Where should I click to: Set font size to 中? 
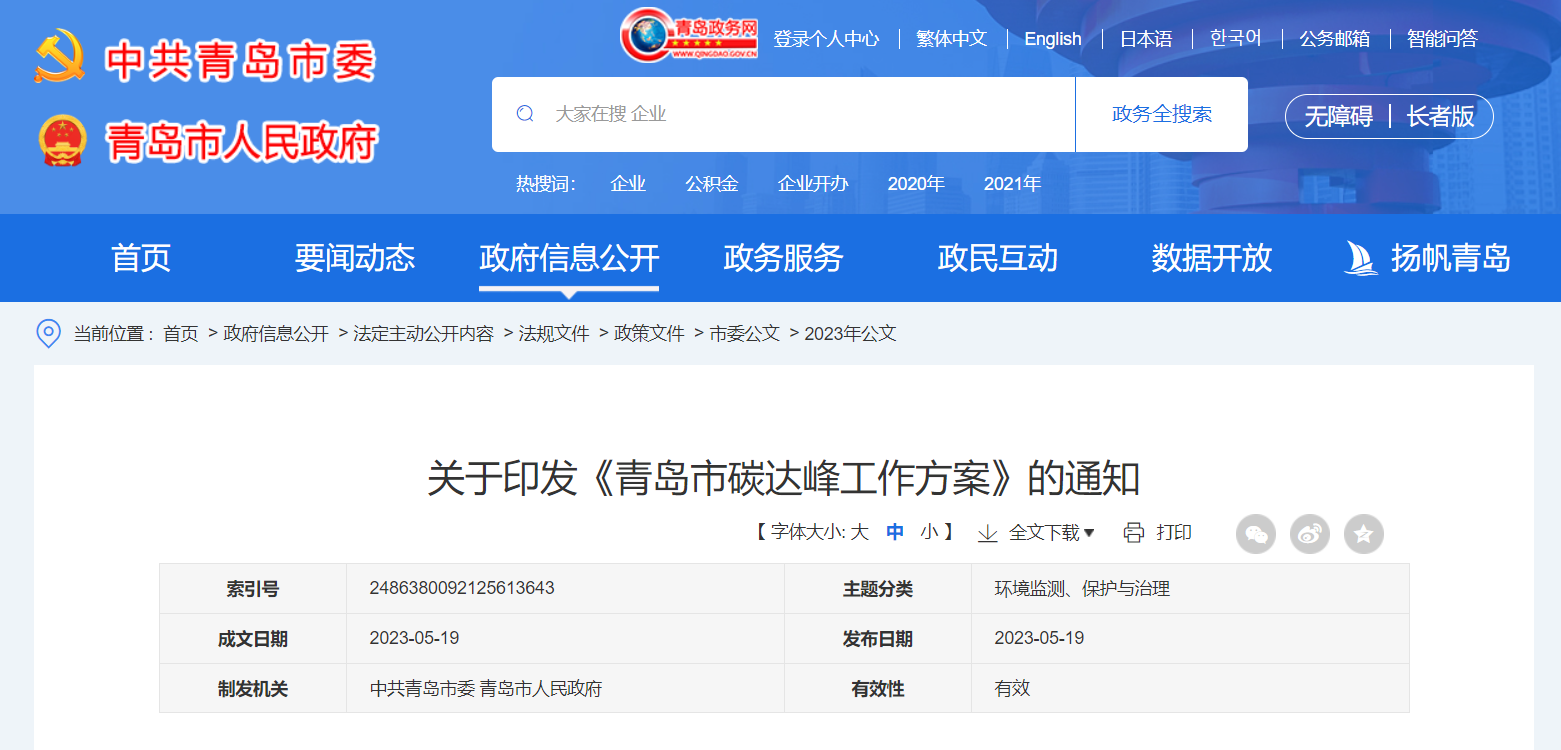(x=895, y=533)
